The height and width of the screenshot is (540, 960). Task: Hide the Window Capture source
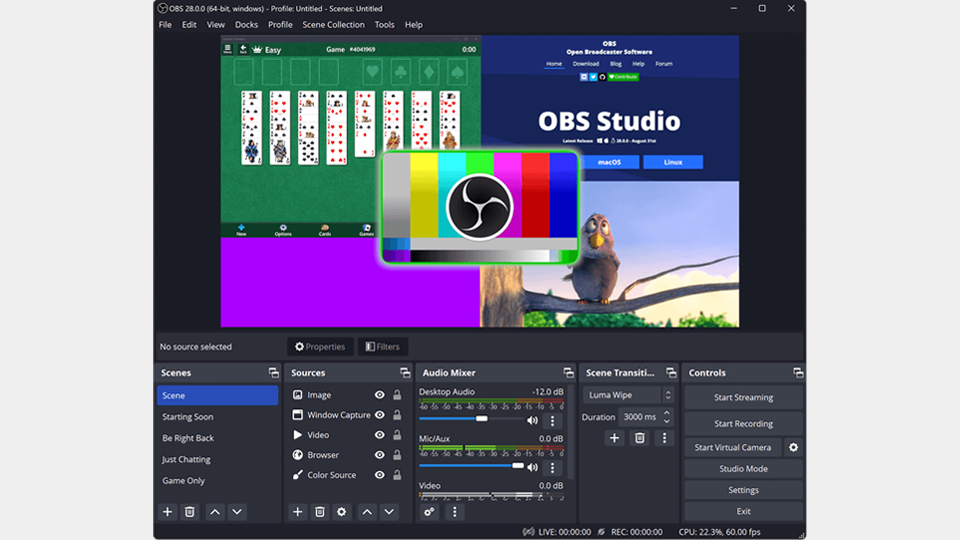tap(380, 415)
